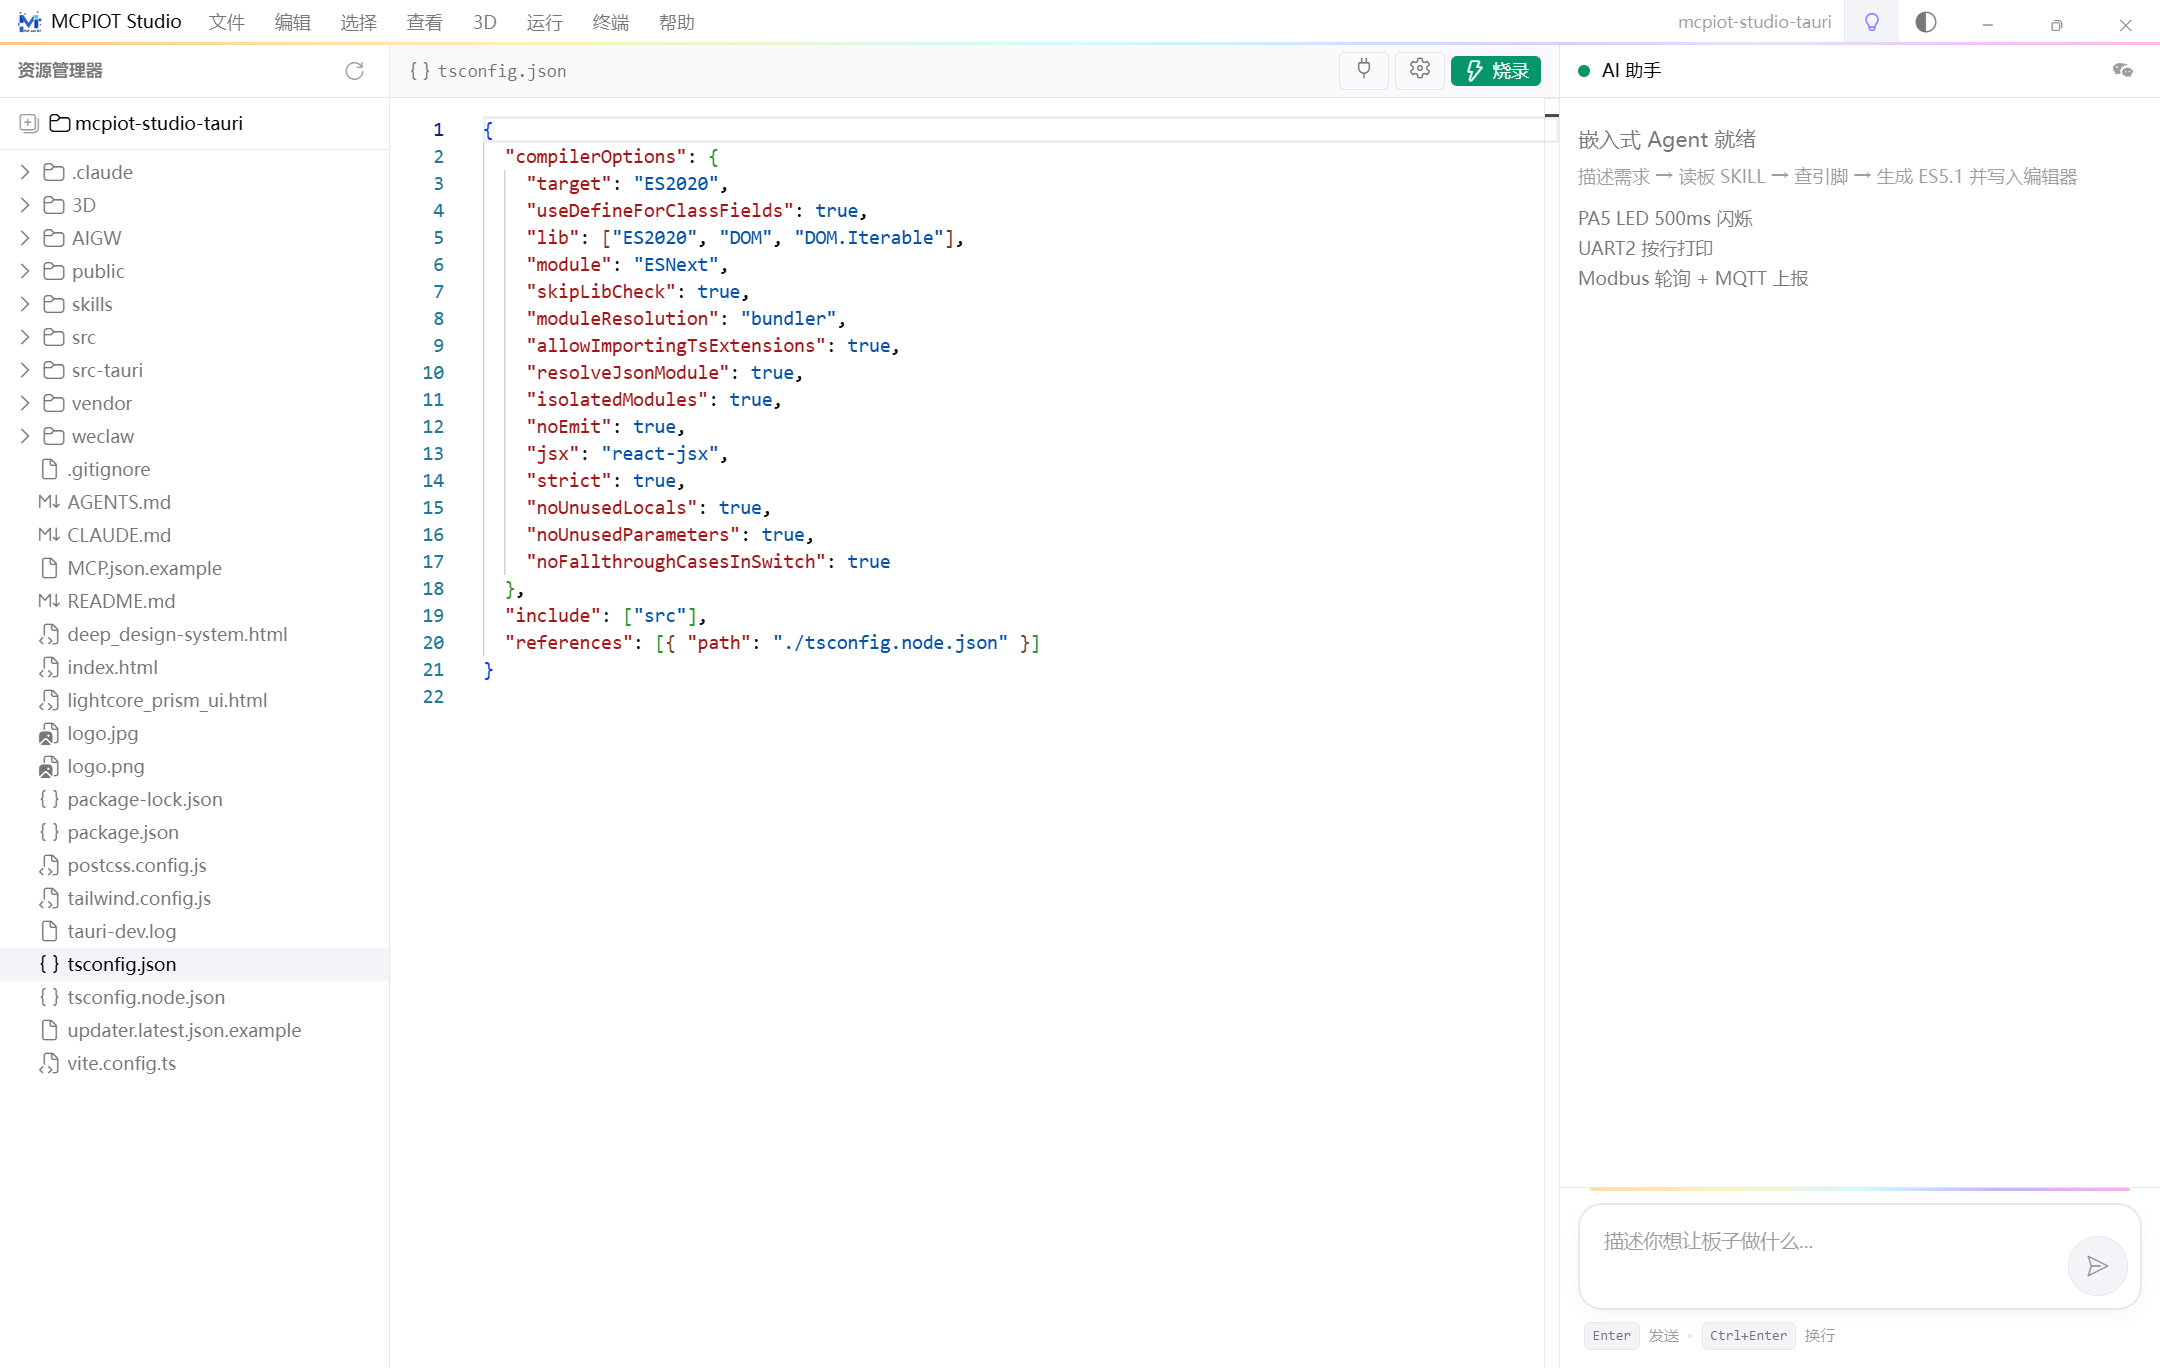Image resolution: width=2160 pixels, height=1368 pixels.
Task: Click the tauri-dev.log file icon
Action: click(49, 931)
